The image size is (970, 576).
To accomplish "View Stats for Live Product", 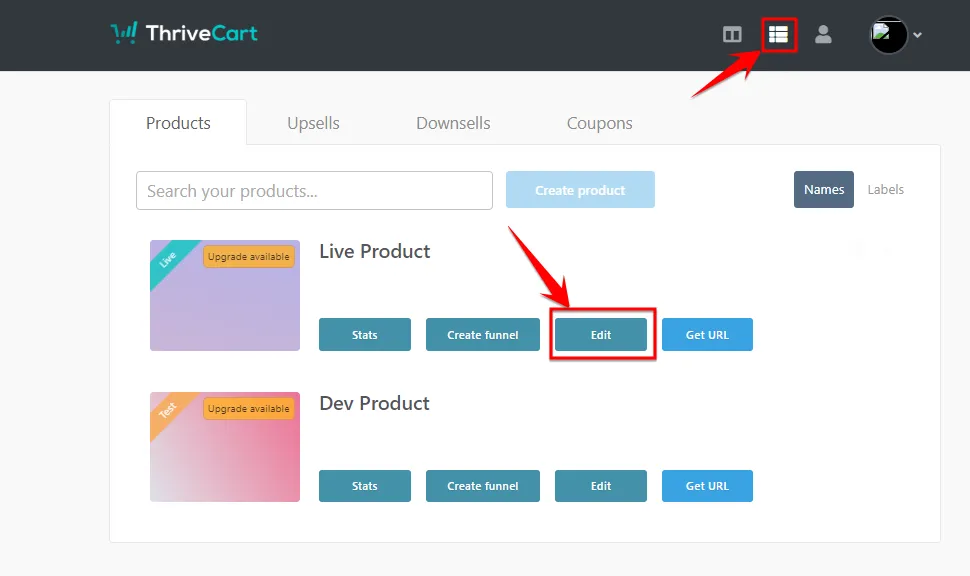I will tap(365, 335).
